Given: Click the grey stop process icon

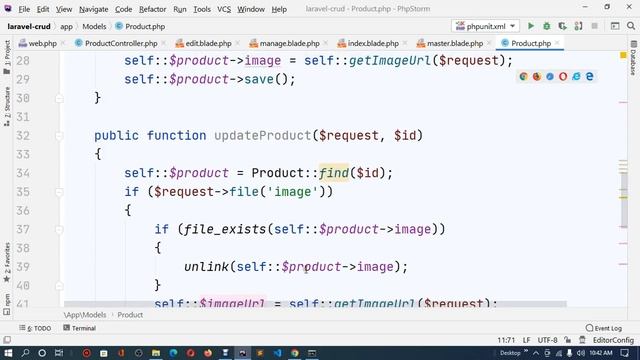Looking at the screenshot, I should [x=594, y=26].
